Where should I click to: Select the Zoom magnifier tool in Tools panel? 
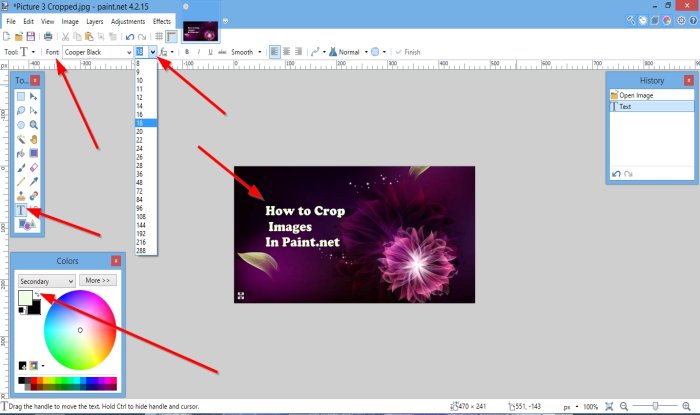coord(33,125)
